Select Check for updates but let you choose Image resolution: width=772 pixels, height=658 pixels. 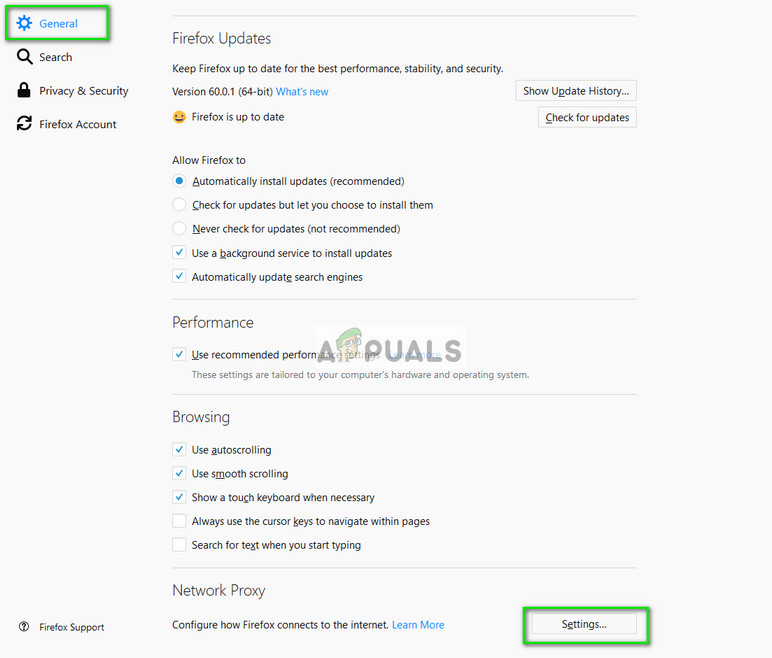[179, 205]
